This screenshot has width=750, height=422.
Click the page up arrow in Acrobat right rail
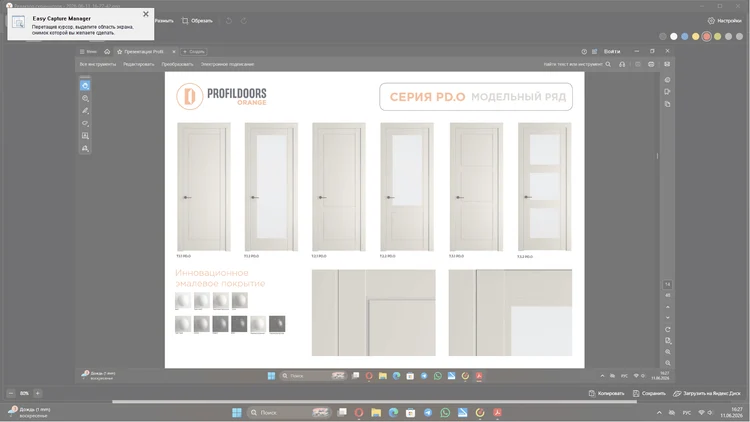coord(668,307)
